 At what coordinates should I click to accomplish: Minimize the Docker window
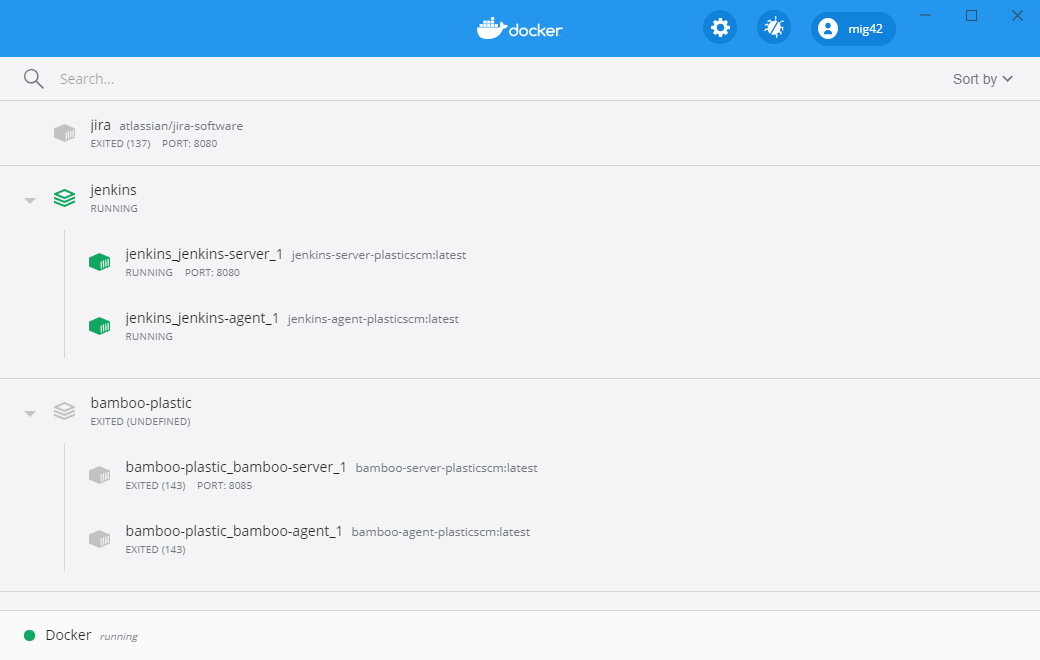tap(926, 15)
